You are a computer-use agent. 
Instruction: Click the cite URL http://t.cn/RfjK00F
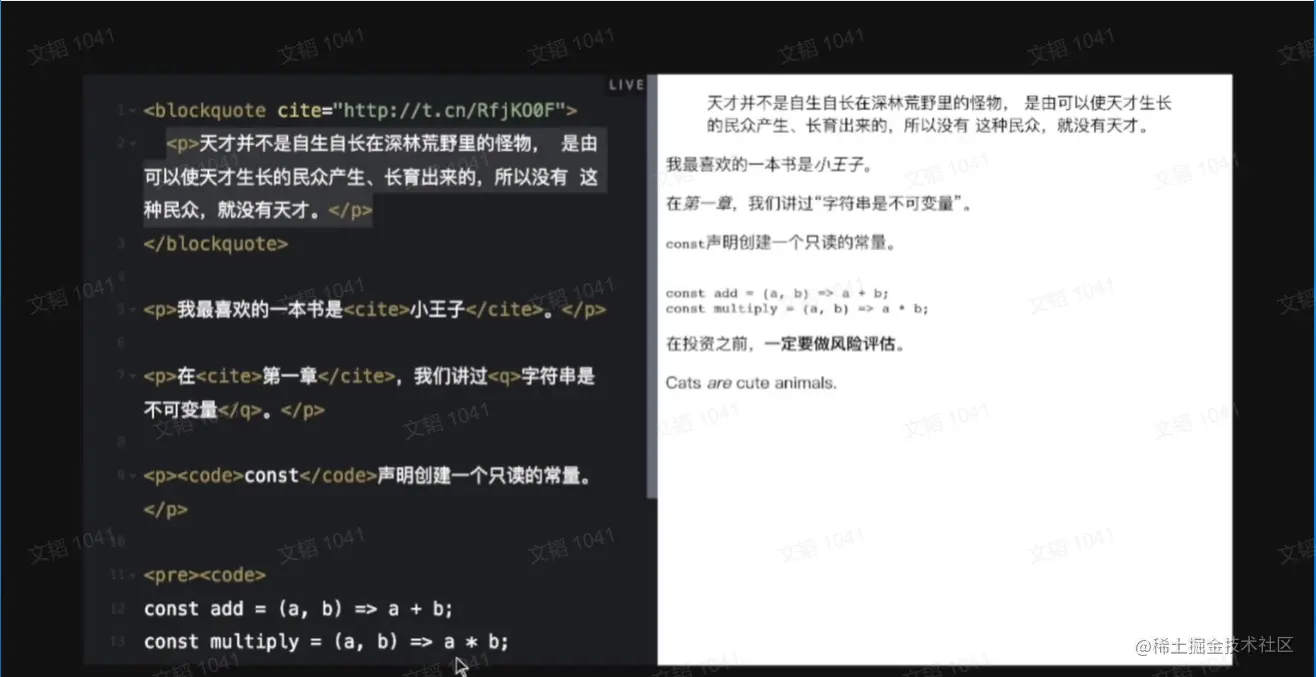click(x=451, y=110)
